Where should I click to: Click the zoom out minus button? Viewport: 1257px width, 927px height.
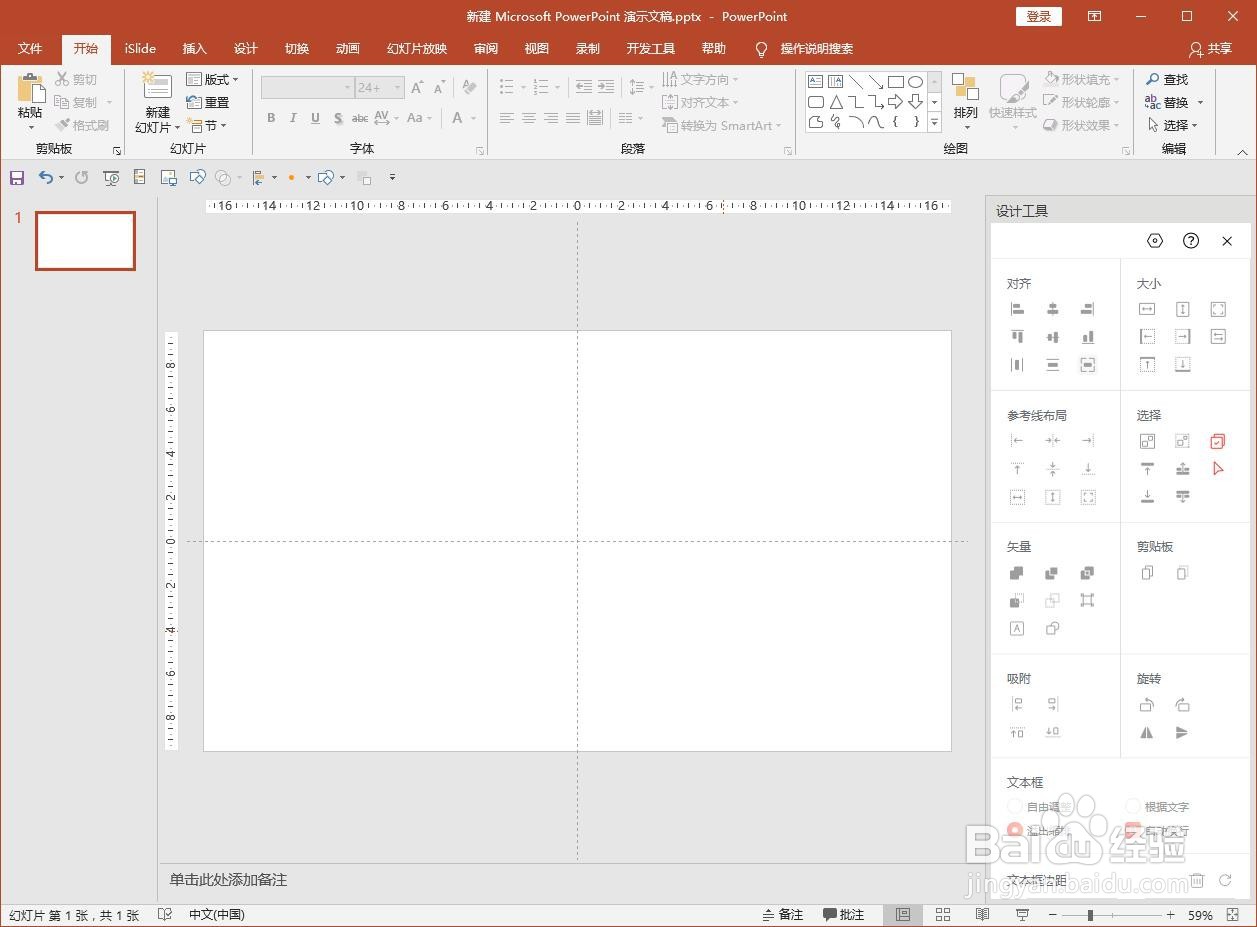coord(1052,915)
